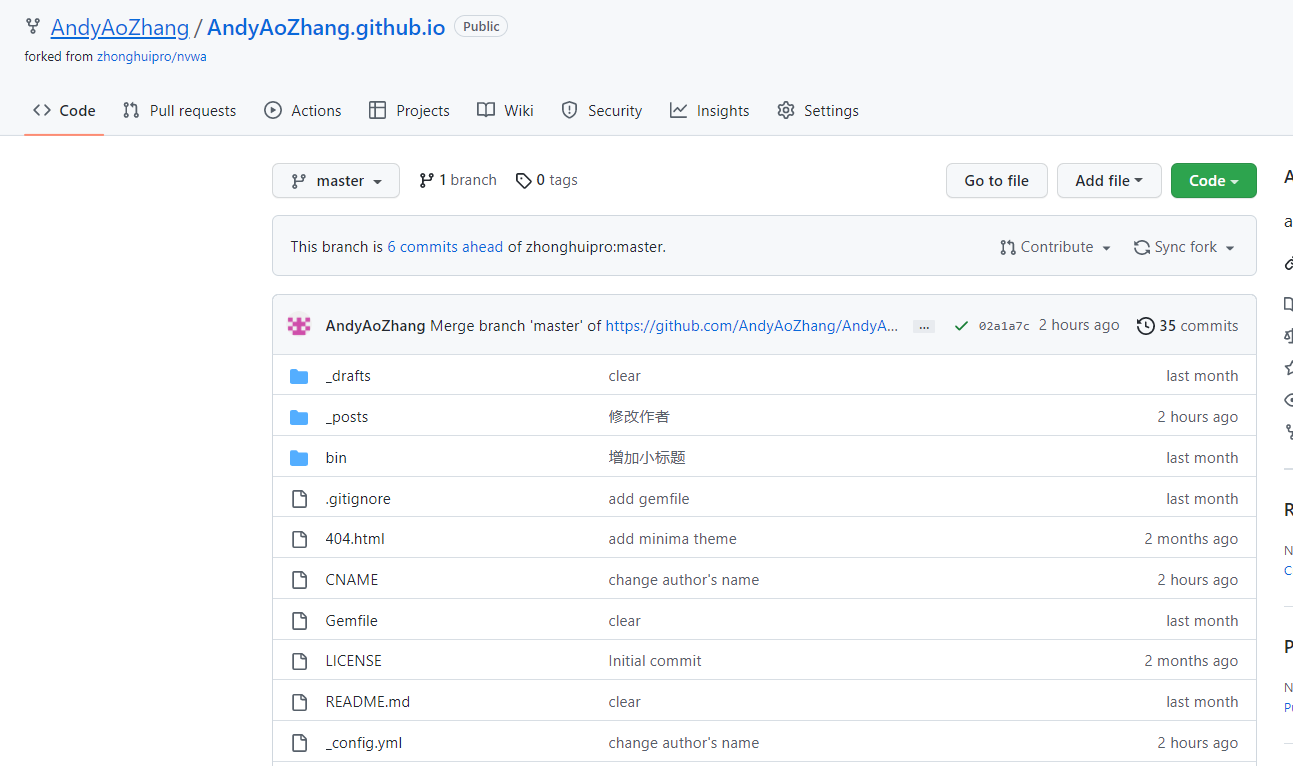Open the Gemfile file
The image size is (1293, 766).
click(x=352, y=621)
